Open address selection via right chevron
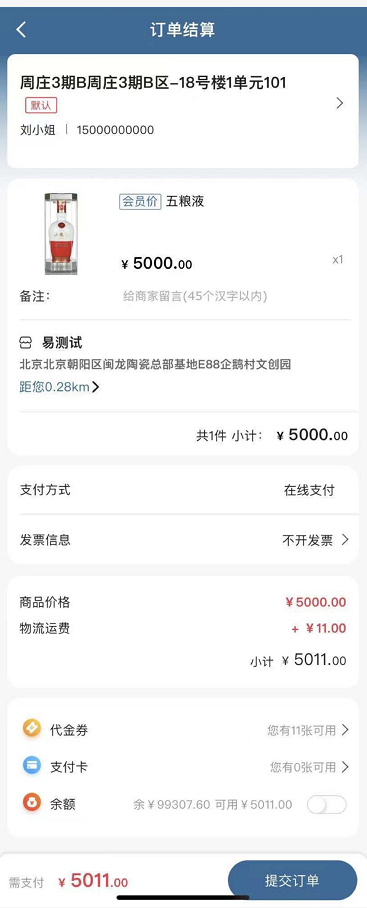 [x=340, y=103]
